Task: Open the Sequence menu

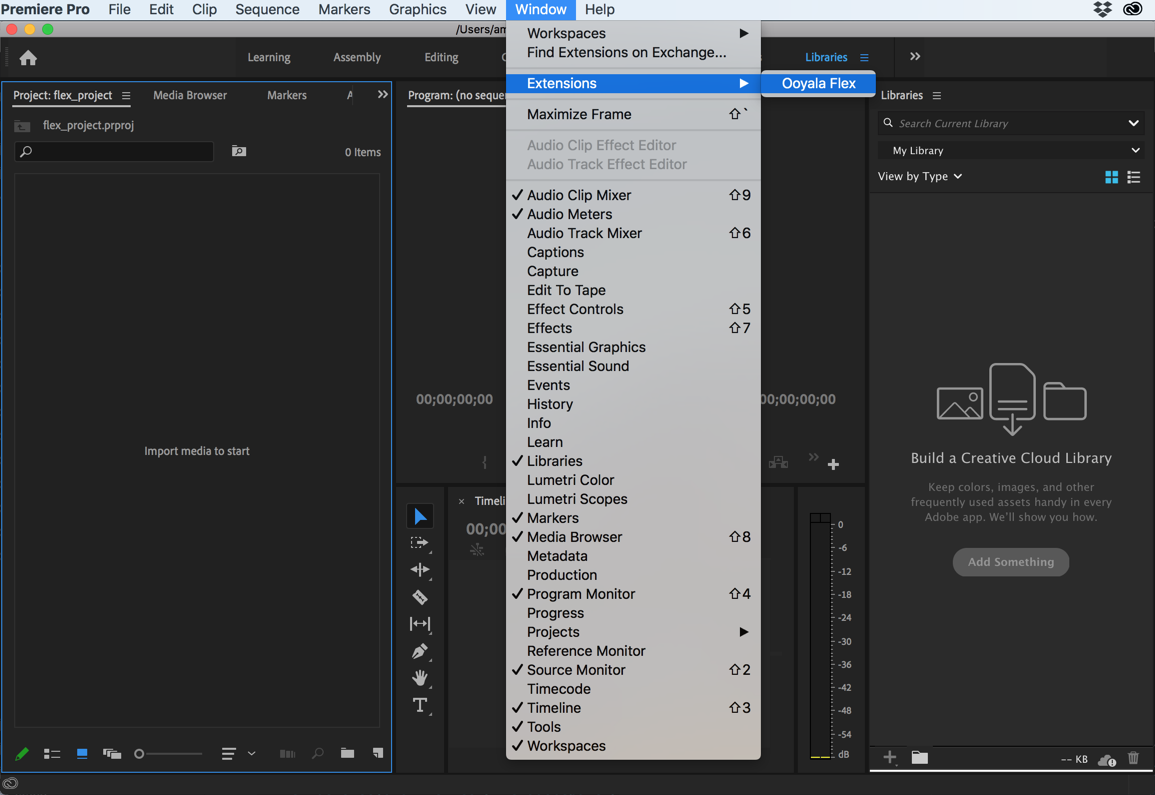Action: 267,10
